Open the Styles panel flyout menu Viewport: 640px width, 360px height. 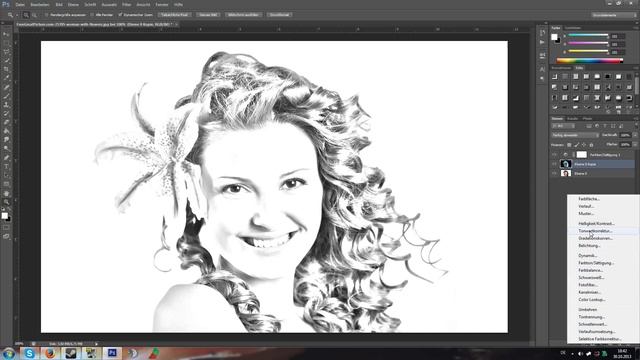636,68
